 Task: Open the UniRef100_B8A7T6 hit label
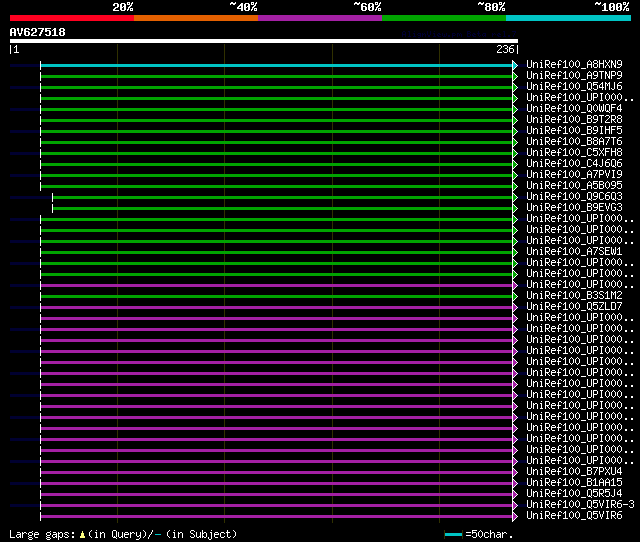pos(574,142)
